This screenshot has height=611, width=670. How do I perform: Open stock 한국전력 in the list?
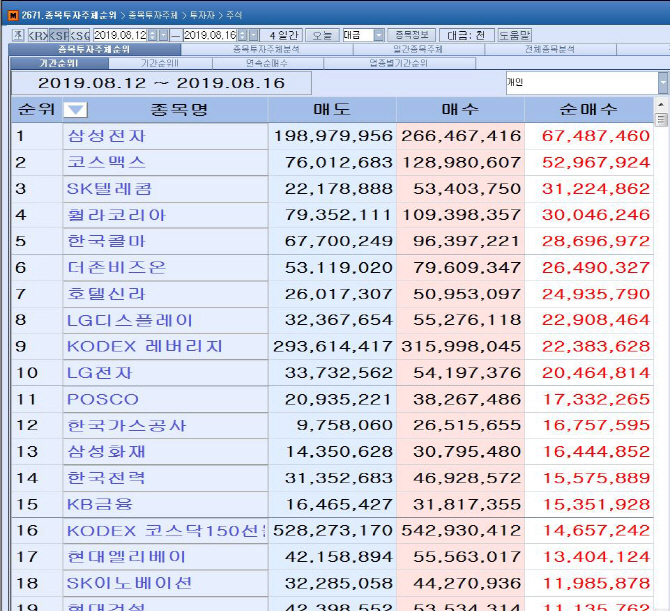(x=106, y=478)
